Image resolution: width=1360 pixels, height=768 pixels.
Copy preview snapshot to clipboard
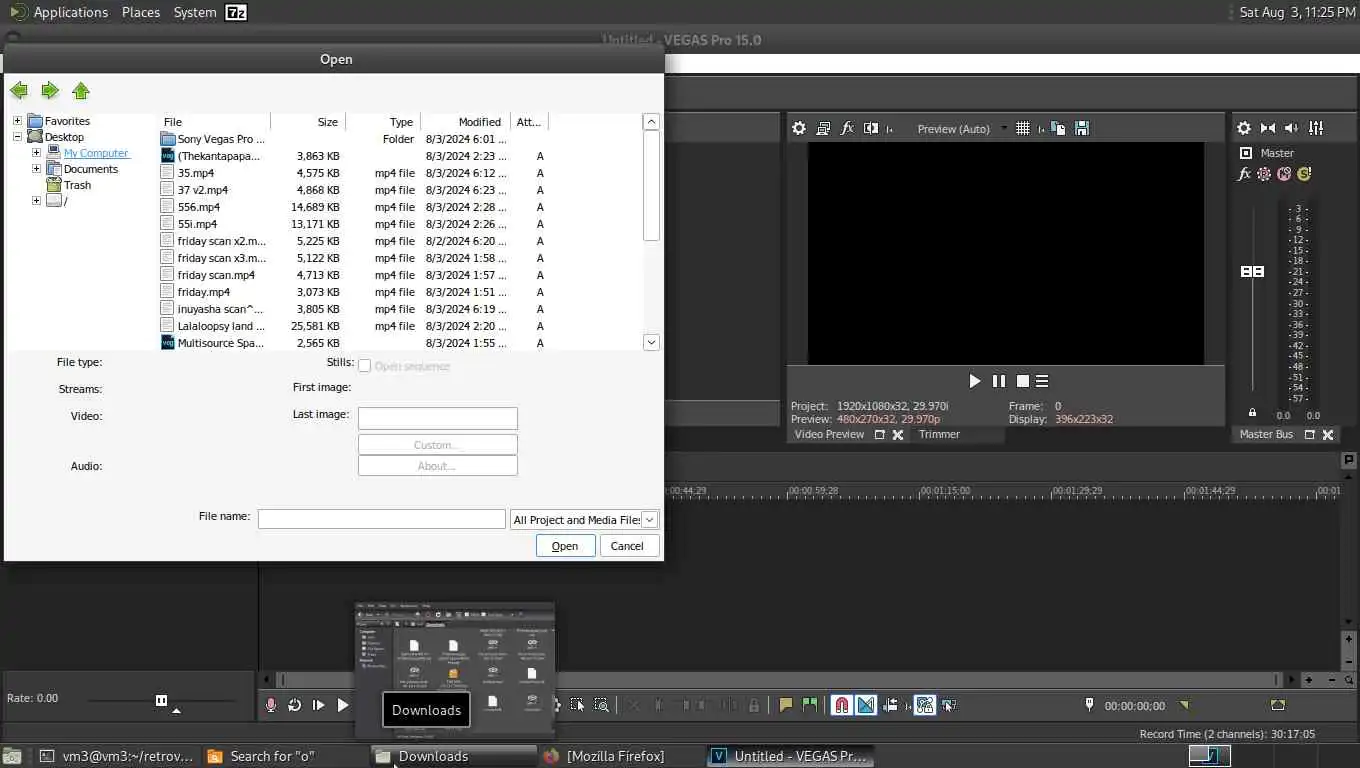click(1058, 128)
